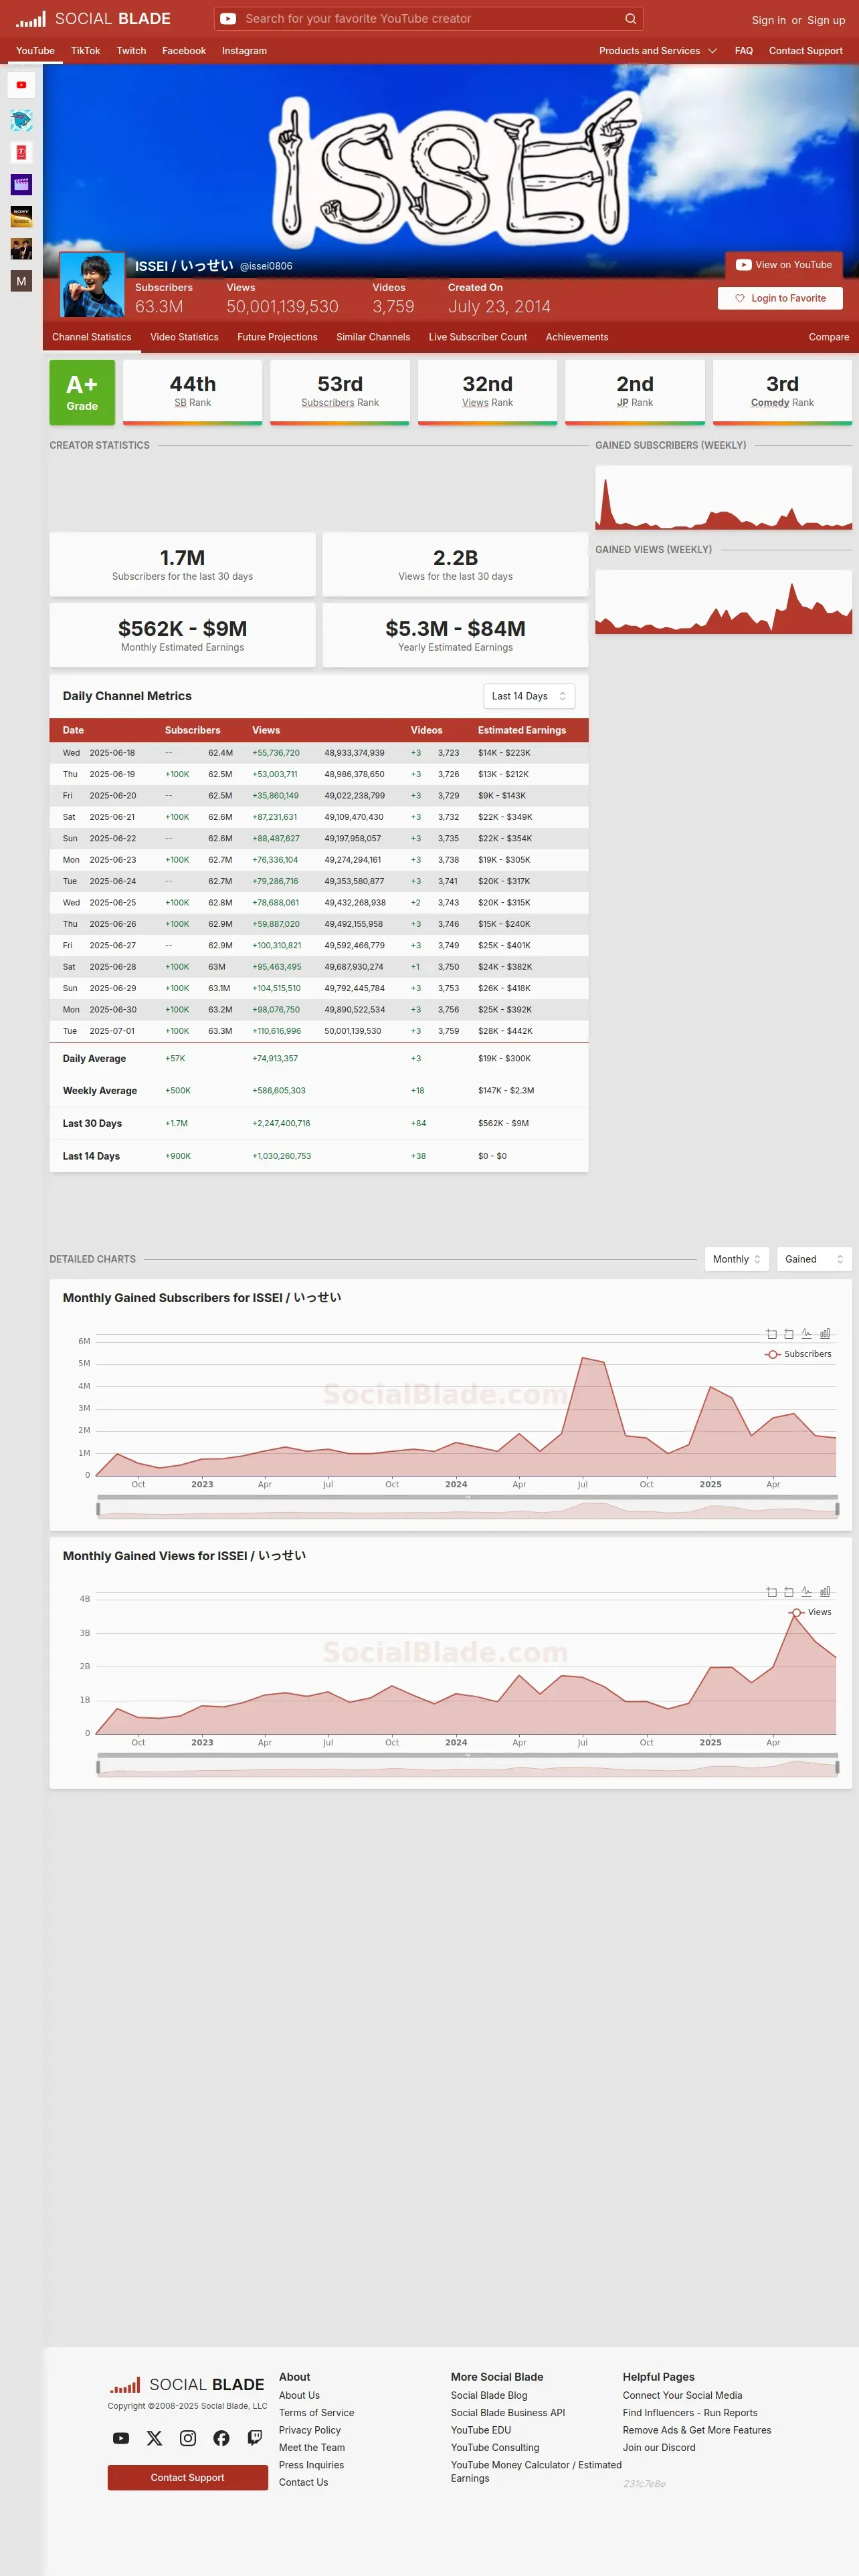Click zoom icon on Subscribers chart toolbar

[x=771, y=1333]
